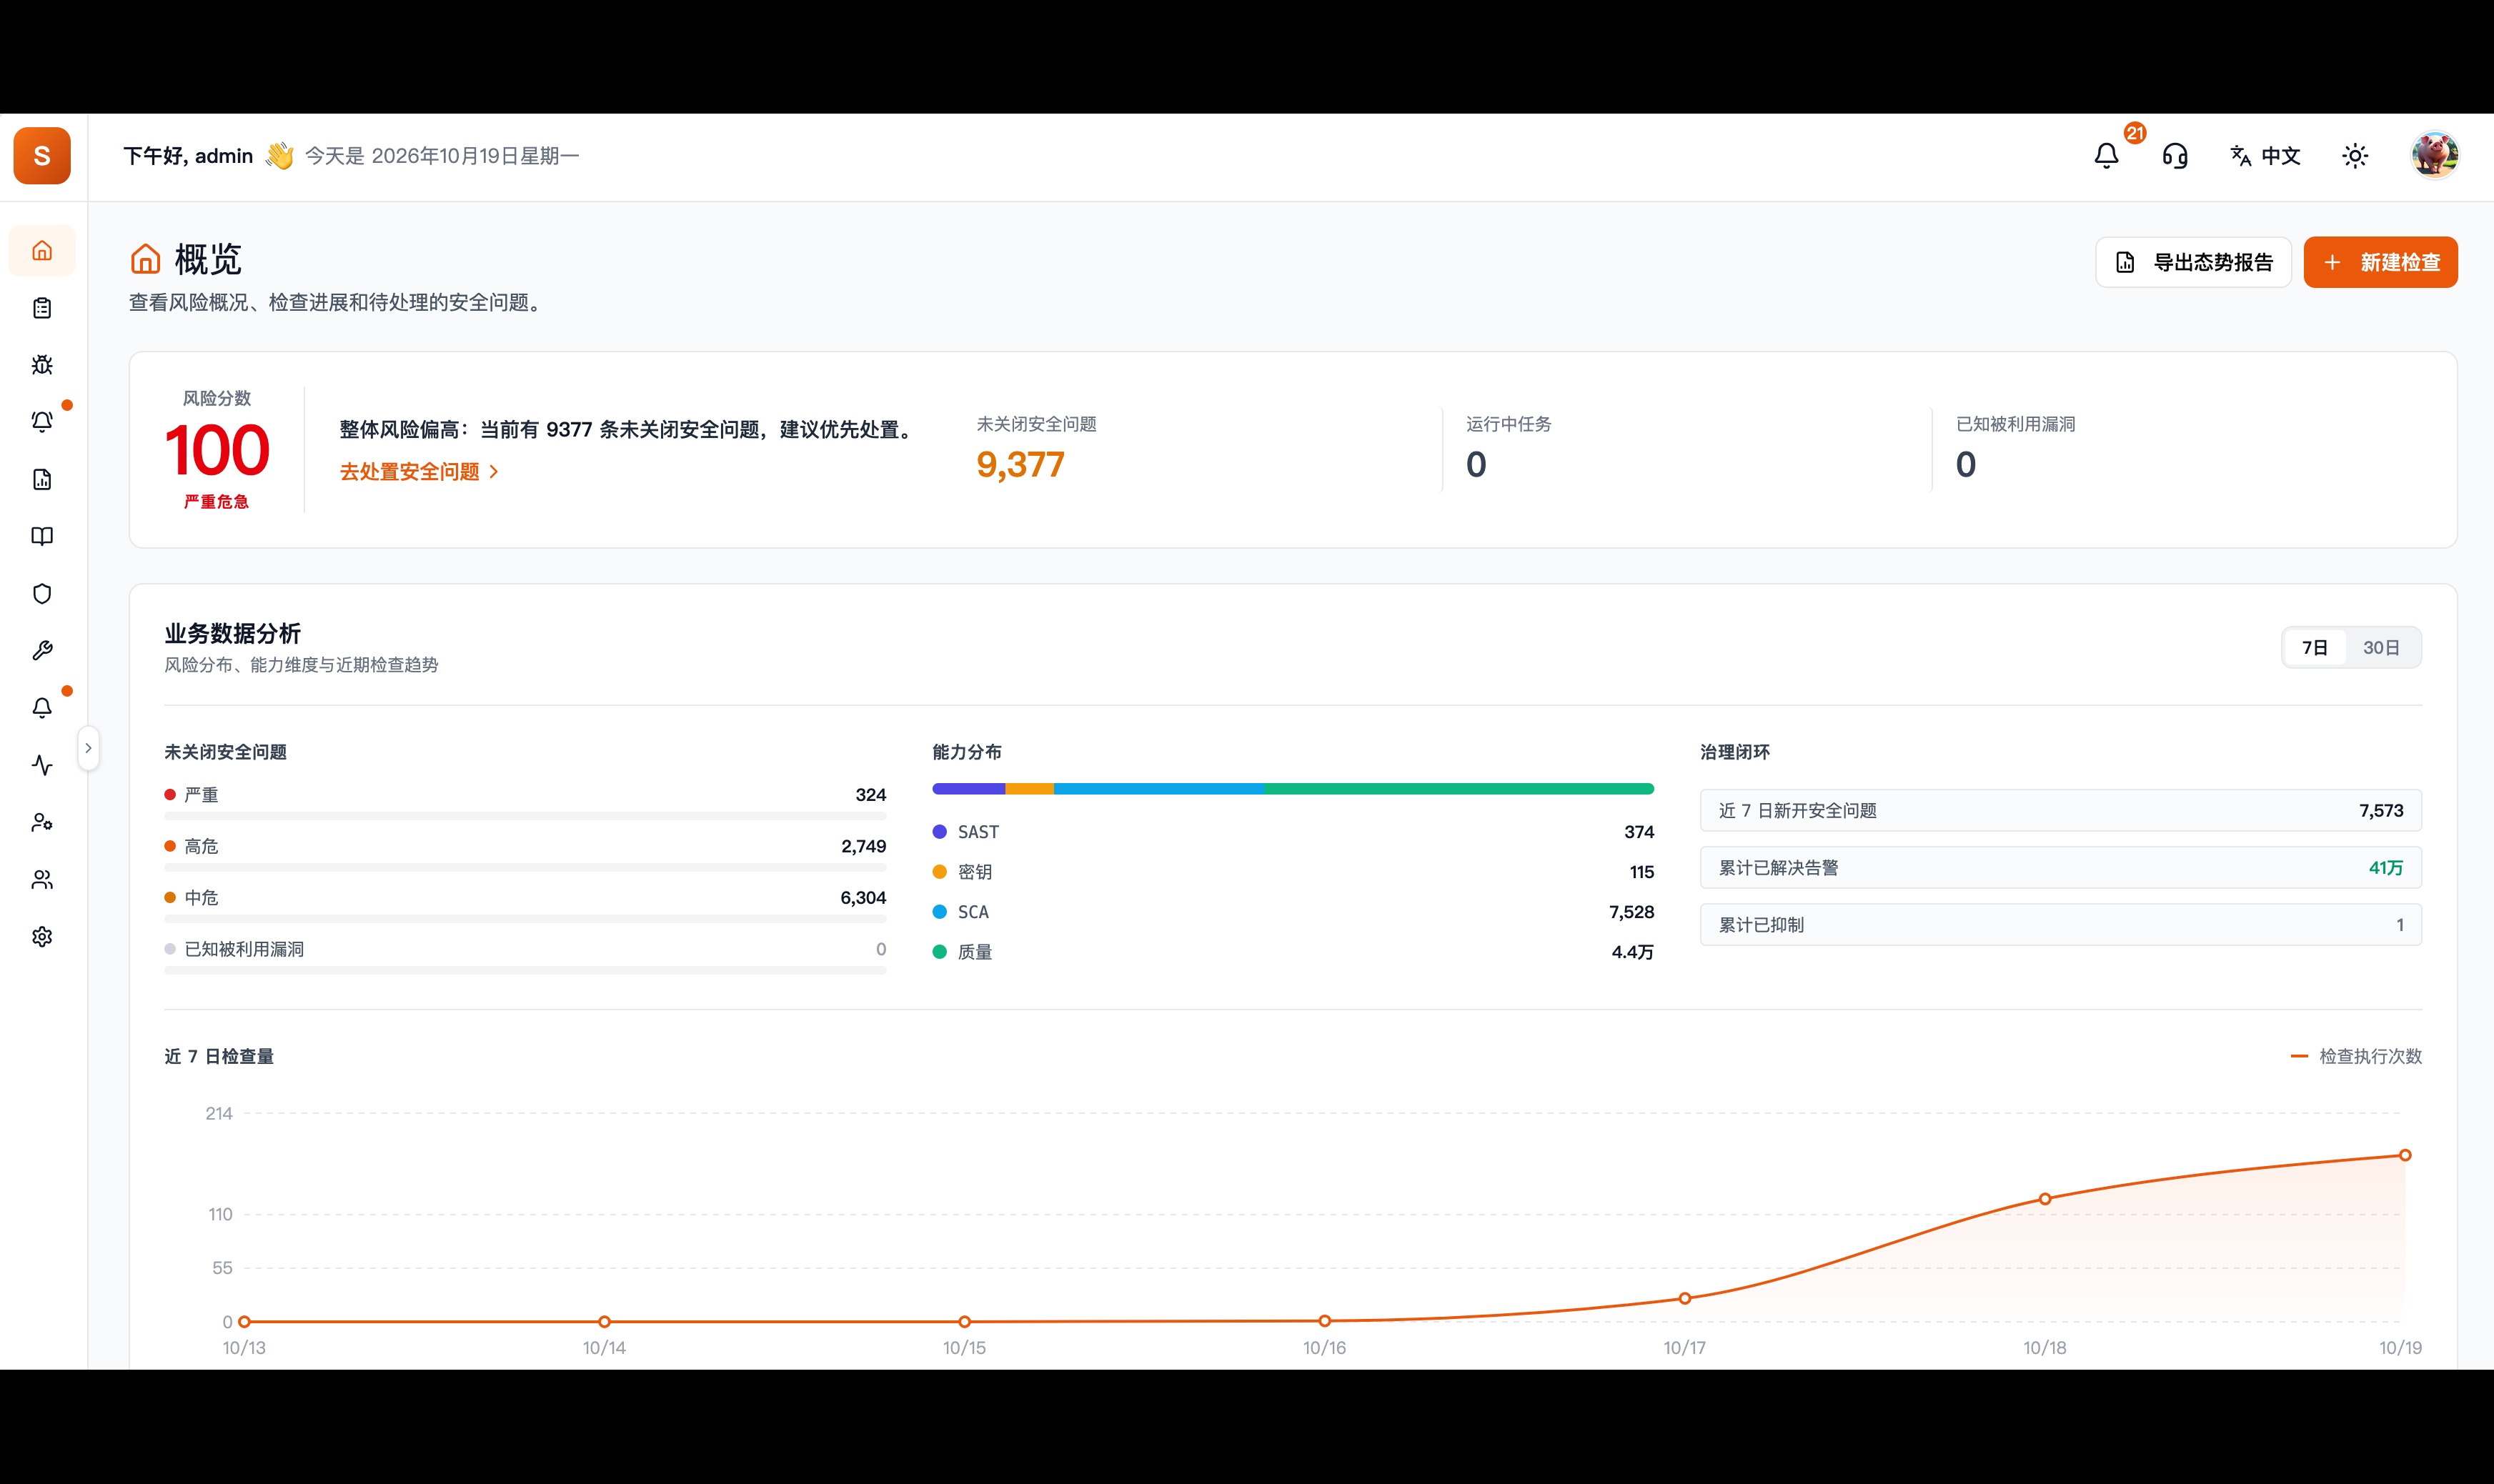Image resolution: width=2494 pixels, height=1484 pixels.
Task: Open the pig avatar user menu
Action: [2435, 156]
